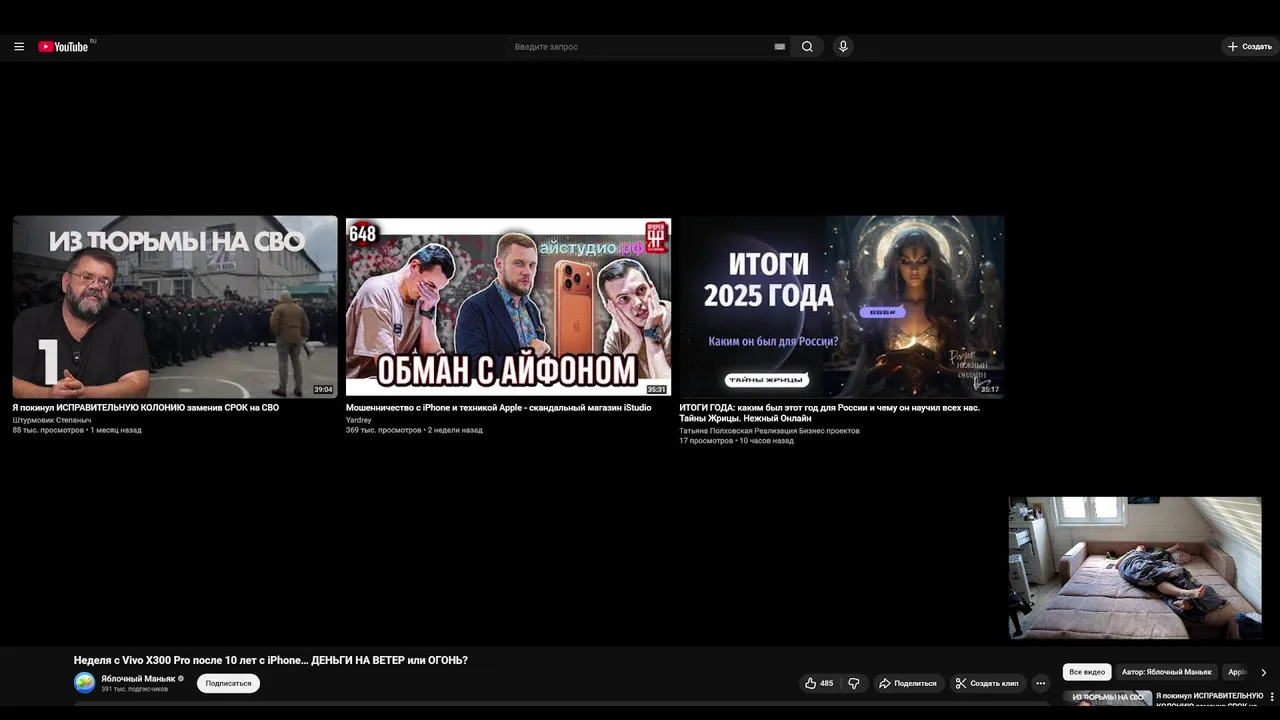Click the Поделиться share button
1280x720 pixels.
pyautogui.click(x=907, y=683)
